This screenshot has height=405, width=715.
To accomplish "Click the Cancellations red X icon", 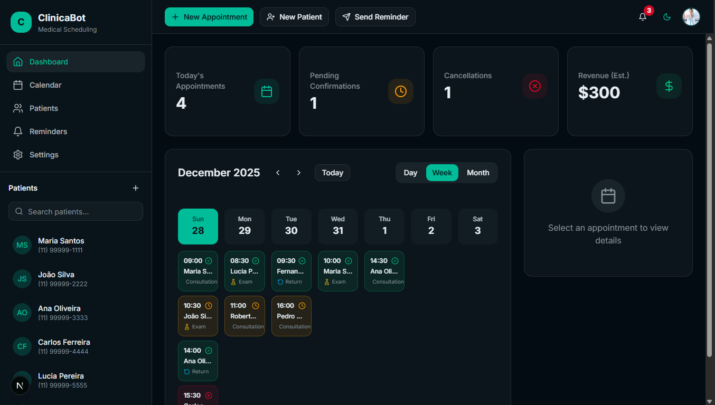I will click(x=535, y=86).
